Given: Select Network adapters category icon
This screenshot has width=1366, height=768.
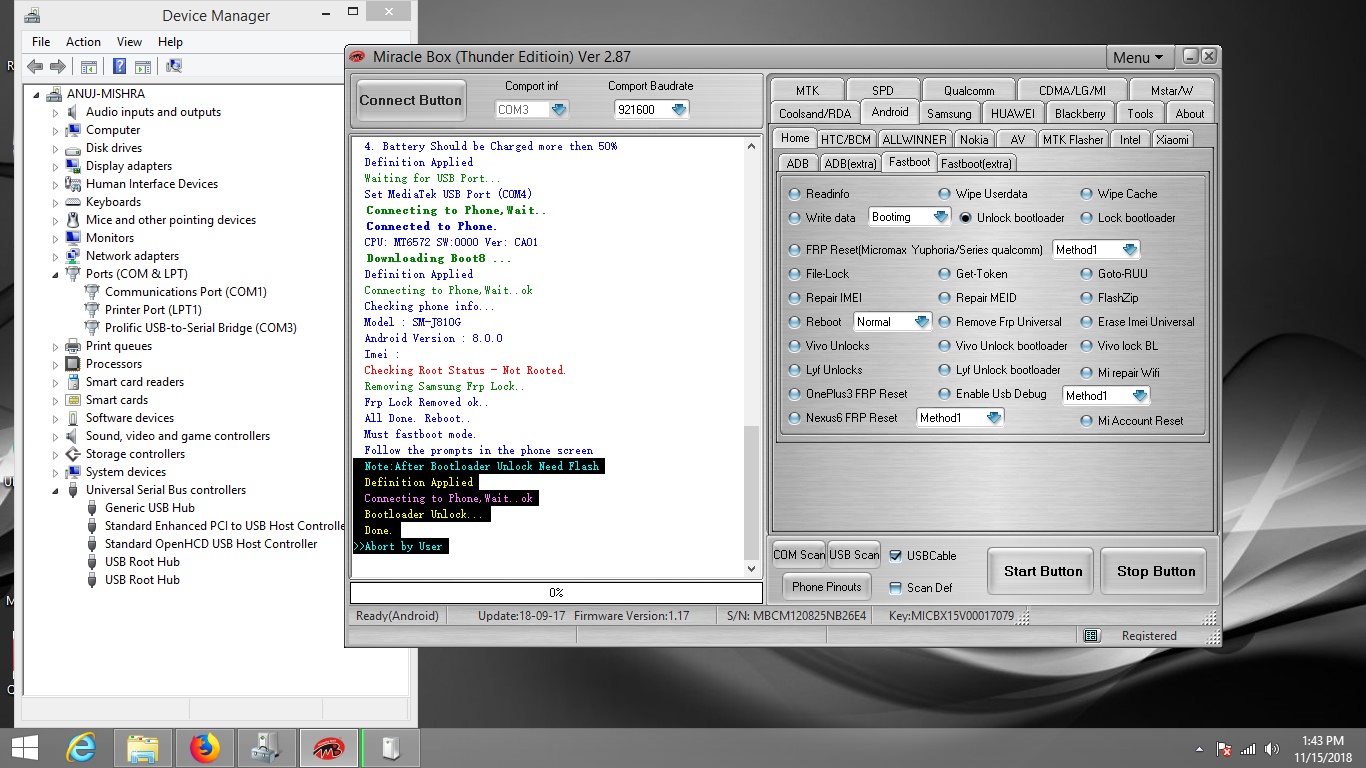Looking at the screenshot, I should 73,256.
